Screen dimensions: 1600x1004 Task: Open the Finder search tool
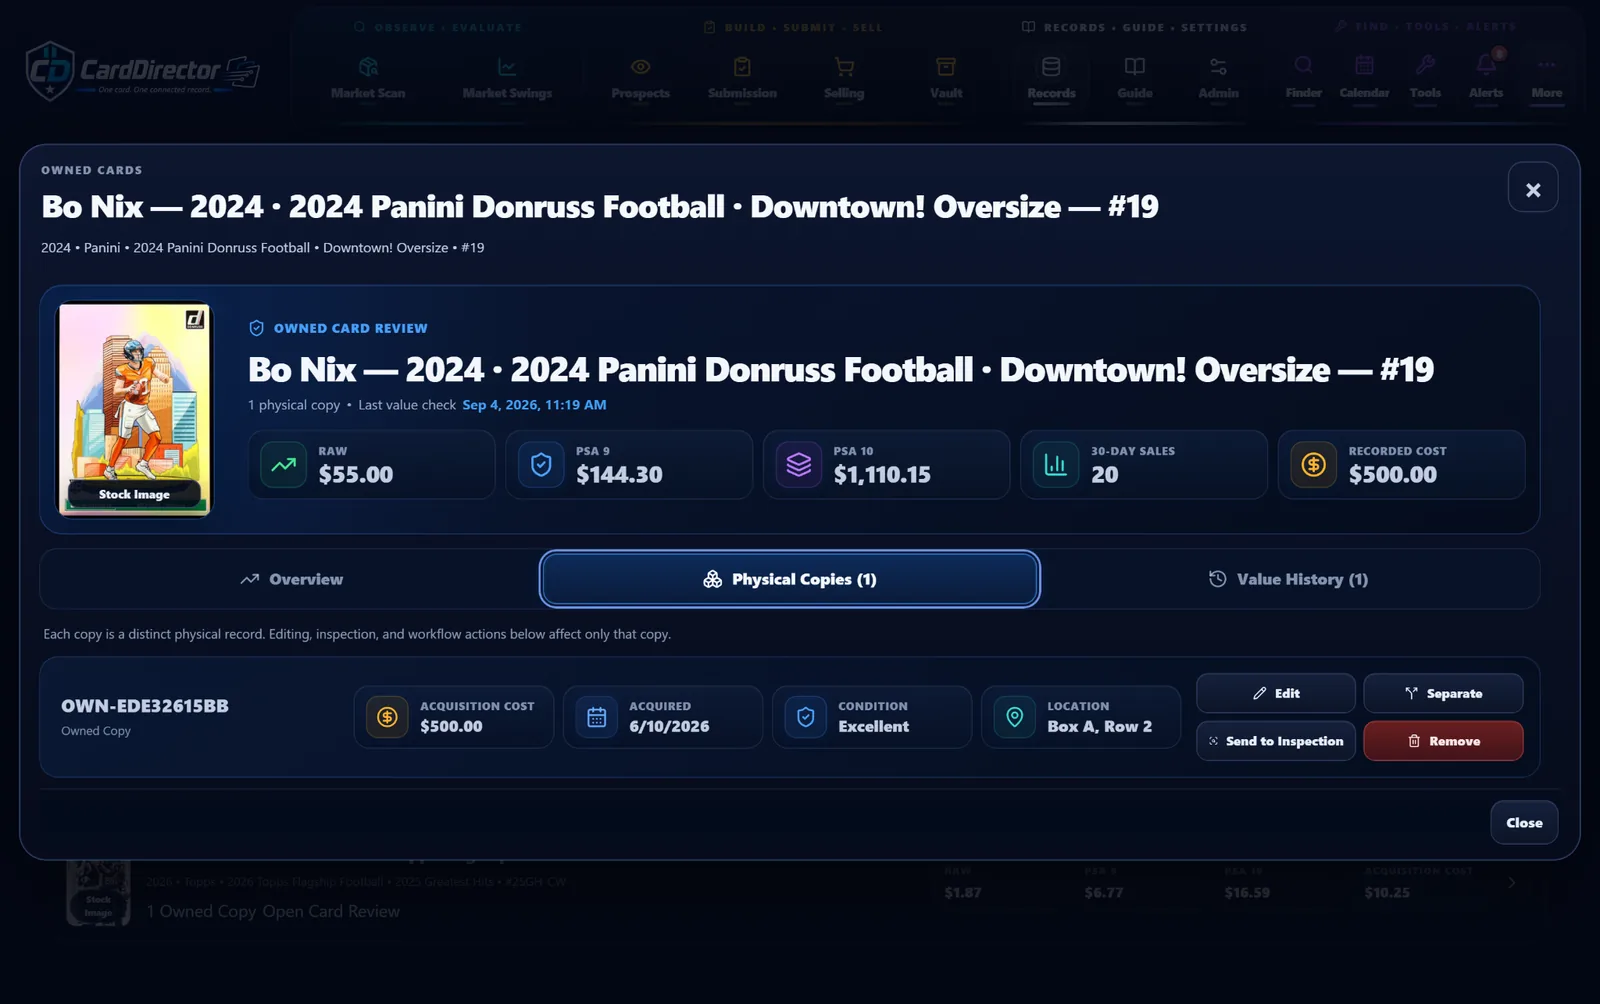point(1303,78)
